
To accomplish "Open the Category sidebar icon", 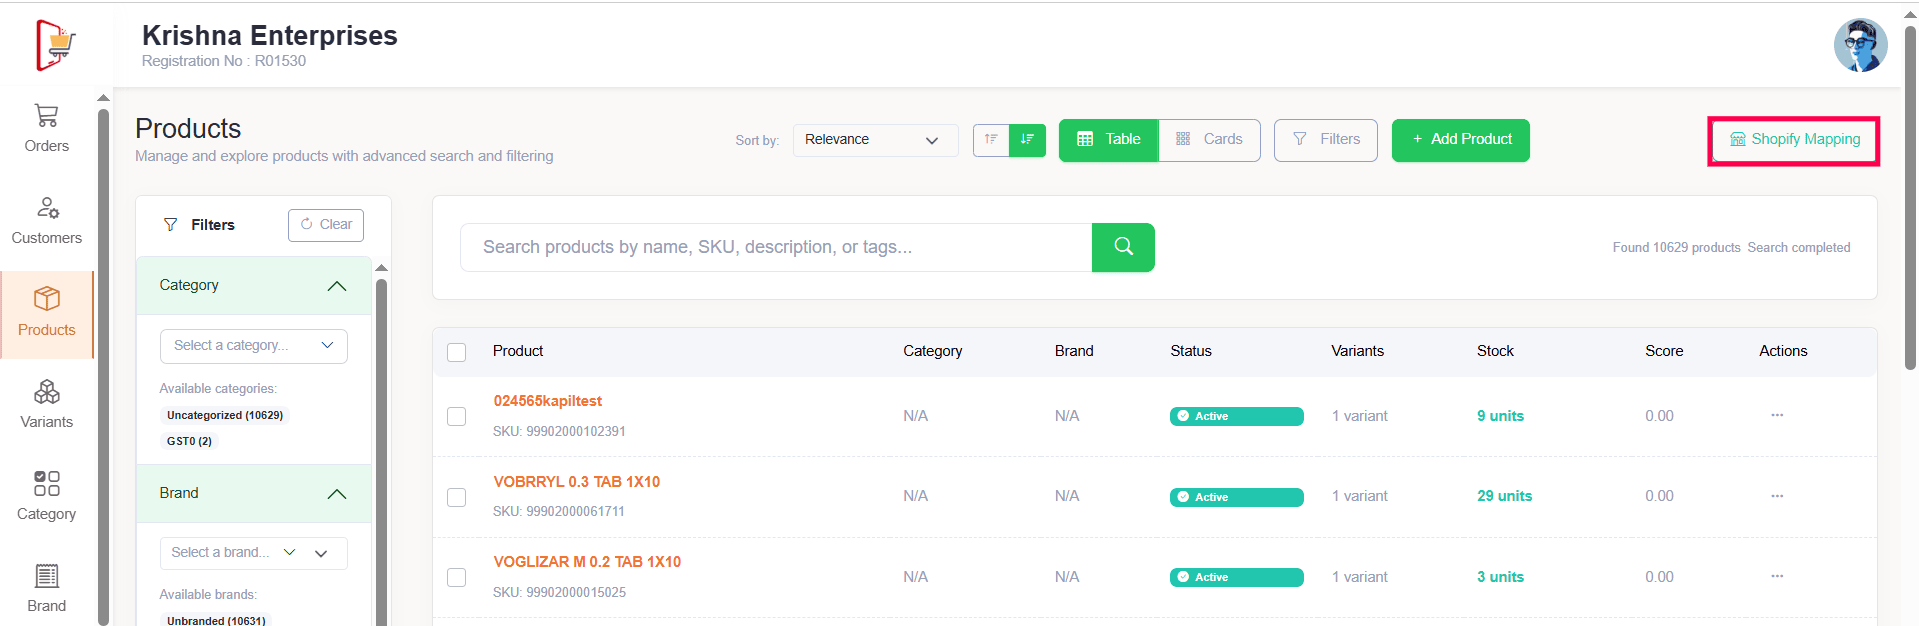I will point(46,484).
